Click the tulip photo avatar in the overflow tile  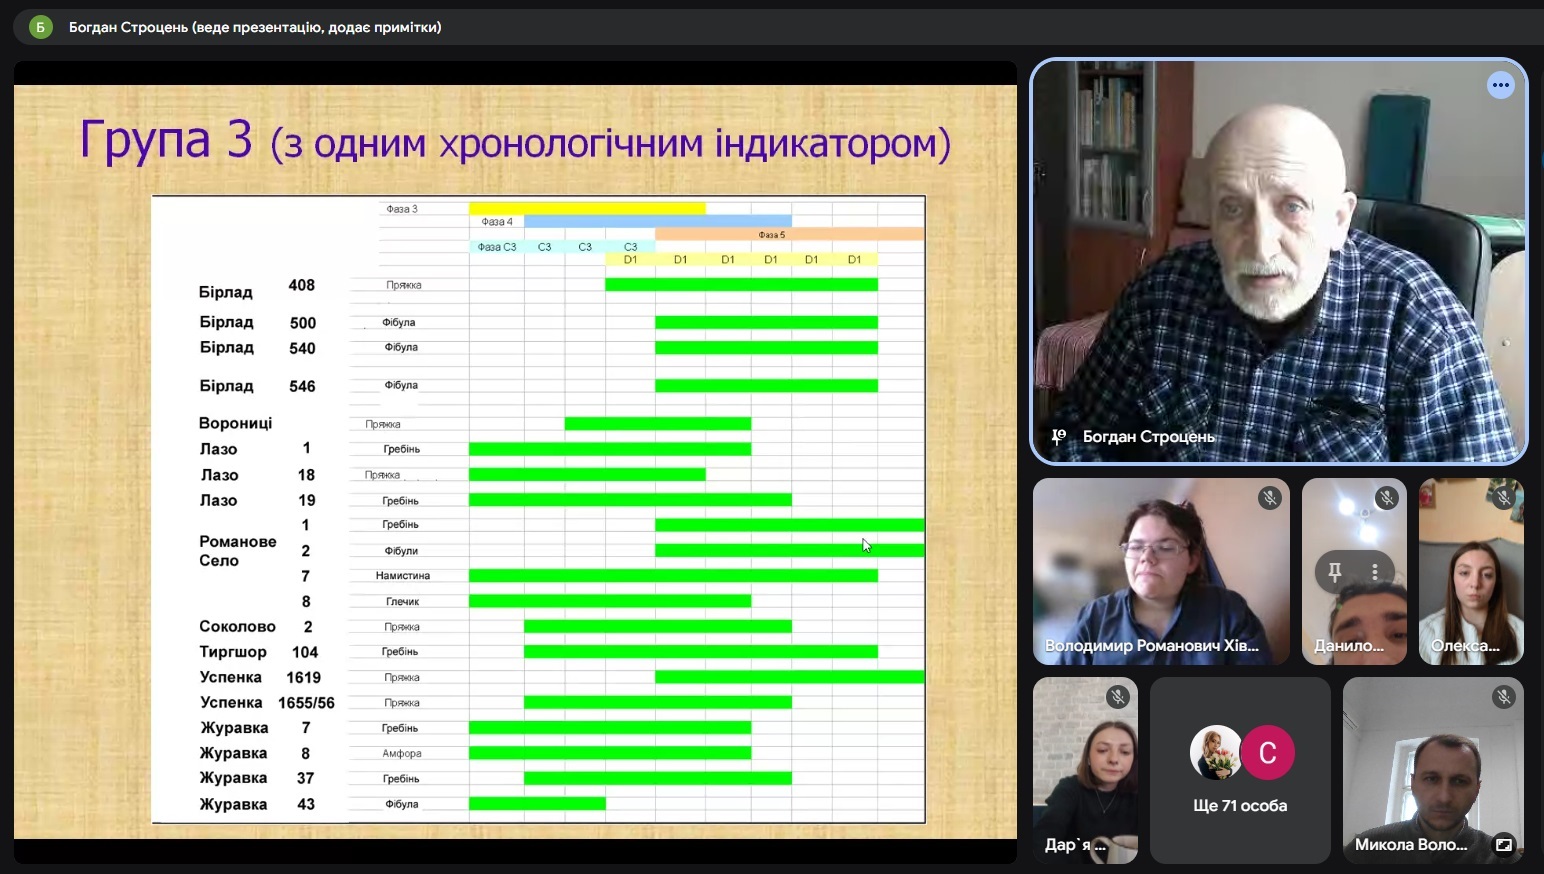1215,753
